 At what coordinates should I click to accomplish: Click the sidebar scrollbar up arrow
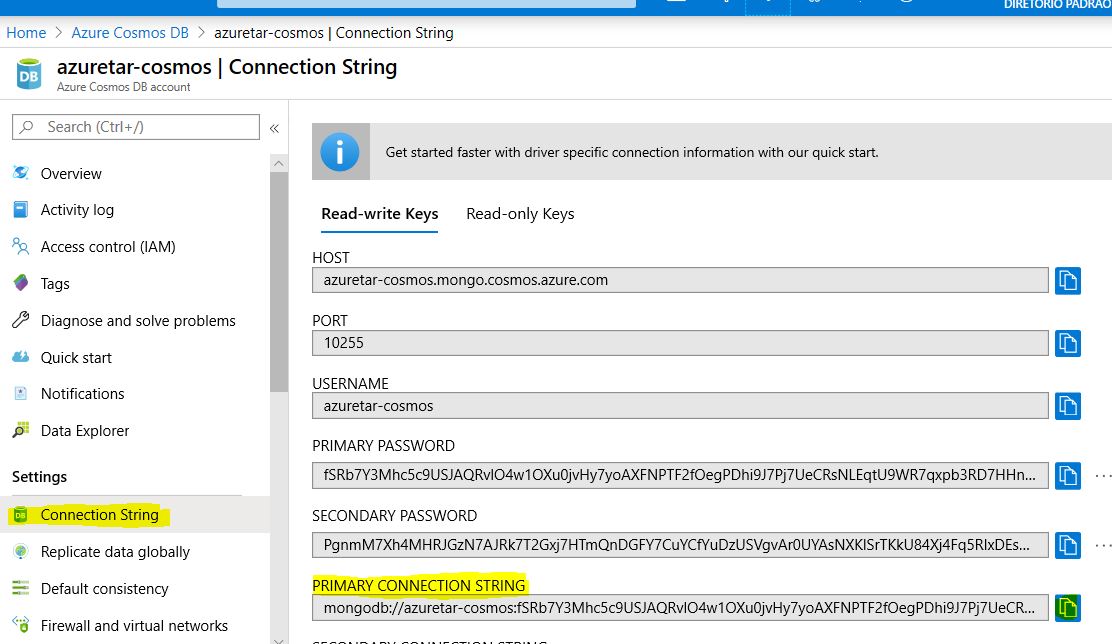click(279, 163)
